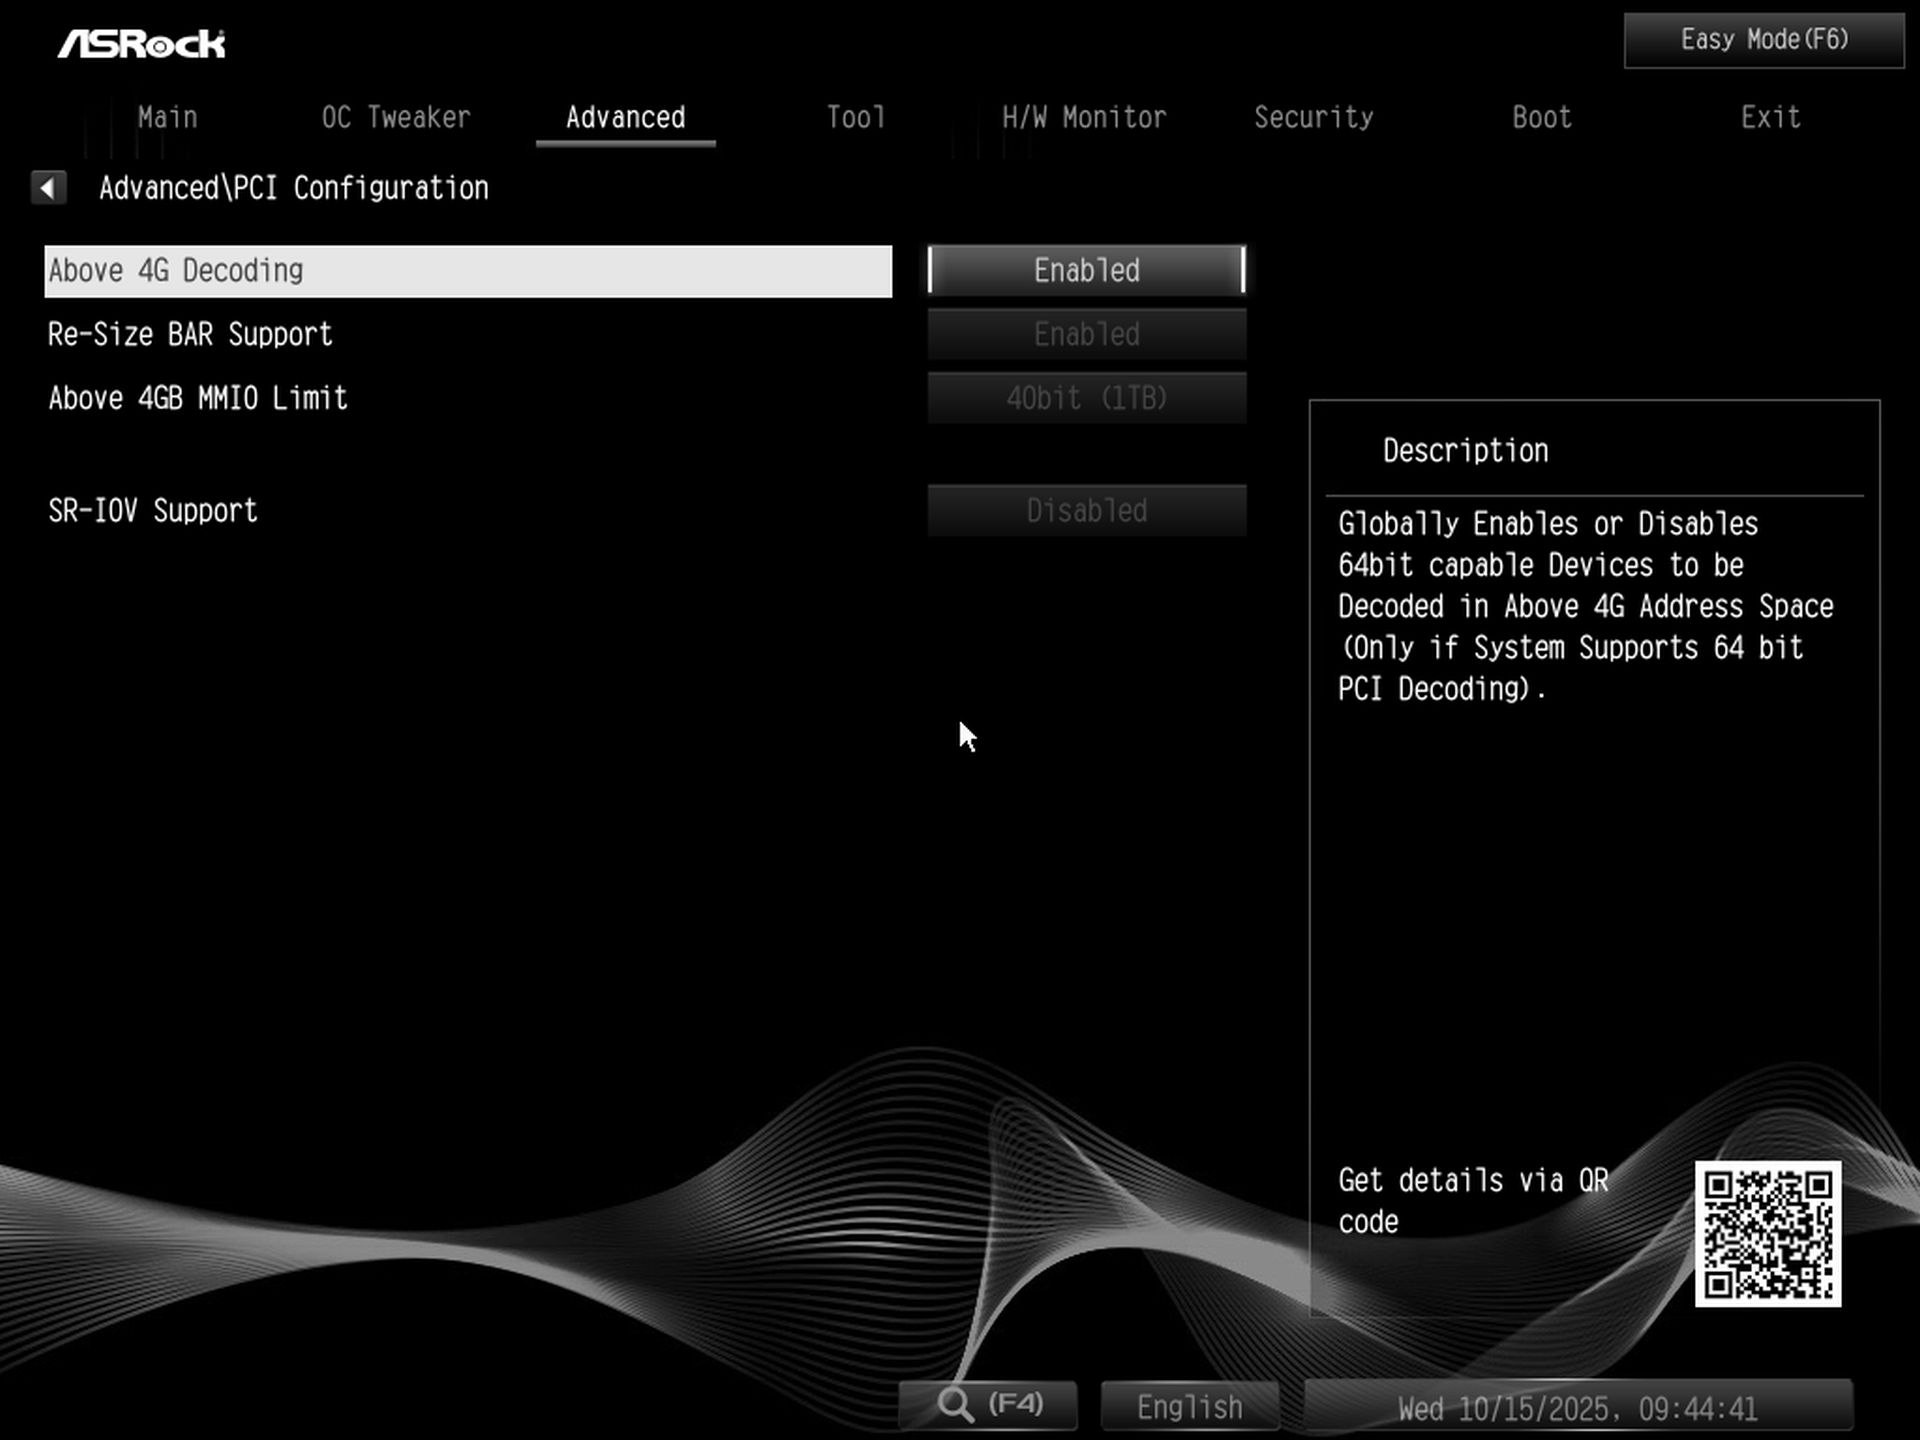
Task: Go to the Security menu
Action: (1314, 117)
